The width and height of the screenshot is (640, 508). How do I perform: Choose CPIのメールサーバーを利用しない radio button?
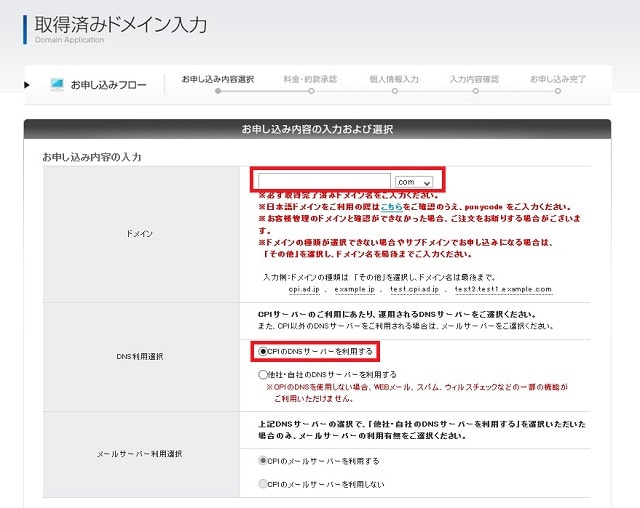point(263,484)
